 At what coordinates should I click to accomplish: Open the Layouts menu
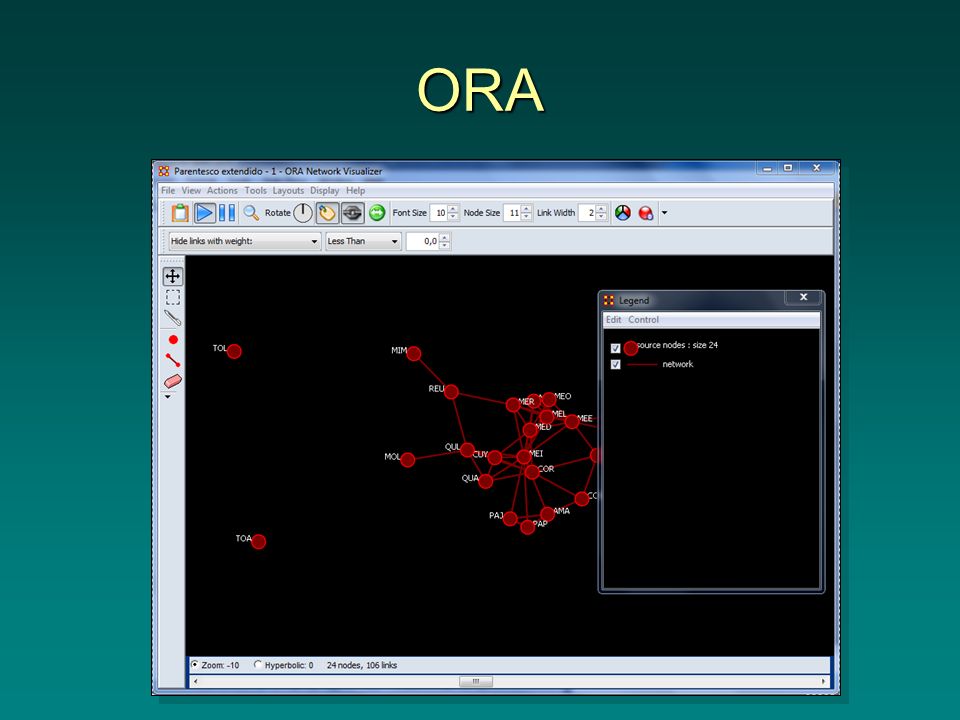[288, 190]
